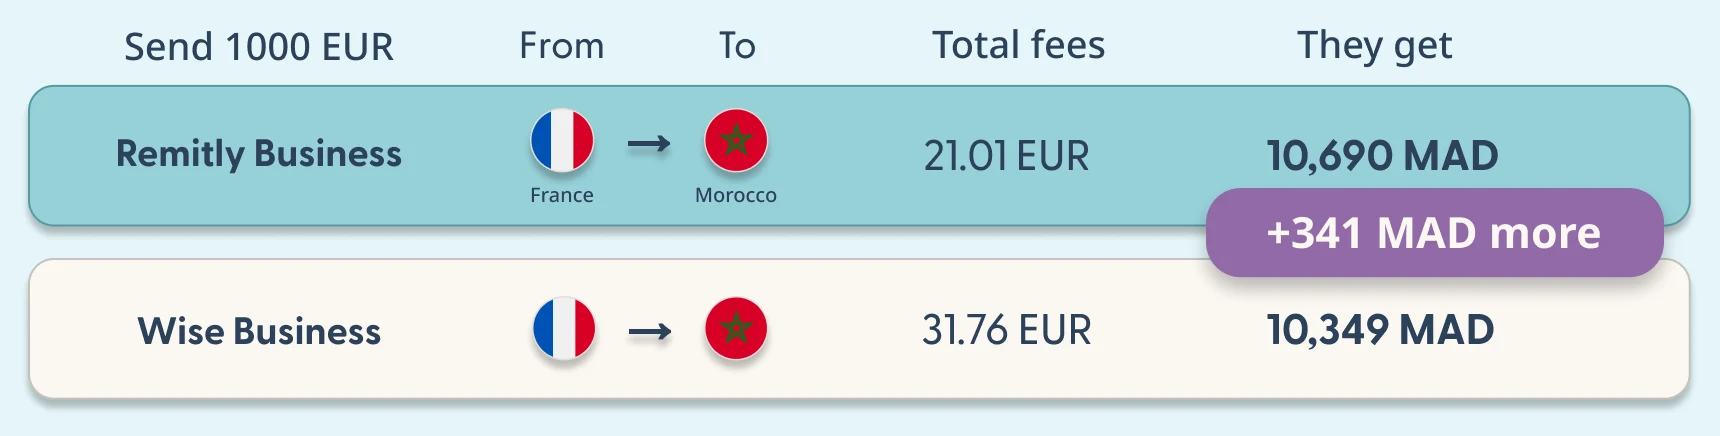
Task: Click the Morocco caption under the flag
Action: point(736,195)
